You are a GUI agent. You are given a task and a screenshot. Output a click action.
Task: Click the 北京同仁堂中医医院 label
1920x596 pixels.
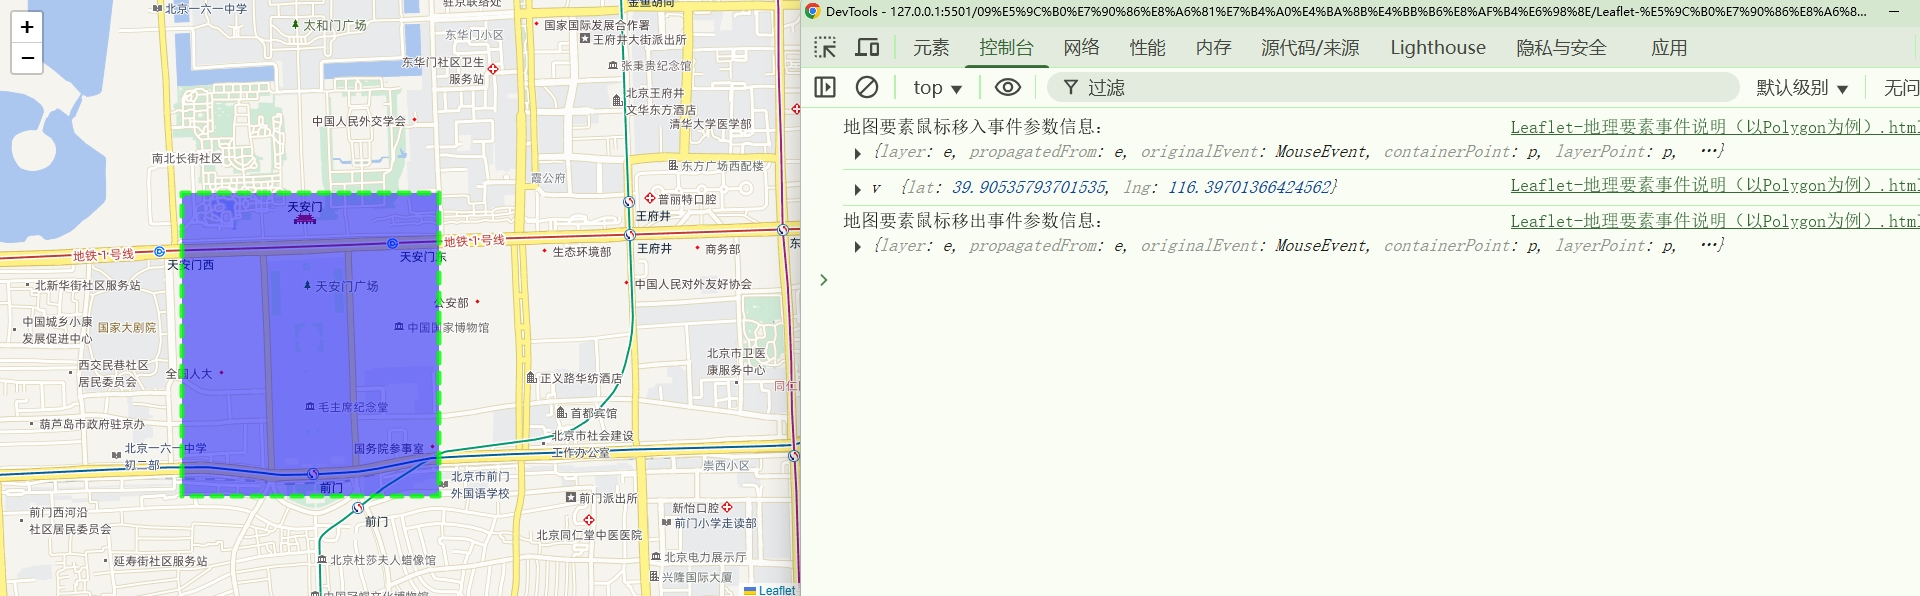pos(589,535)
